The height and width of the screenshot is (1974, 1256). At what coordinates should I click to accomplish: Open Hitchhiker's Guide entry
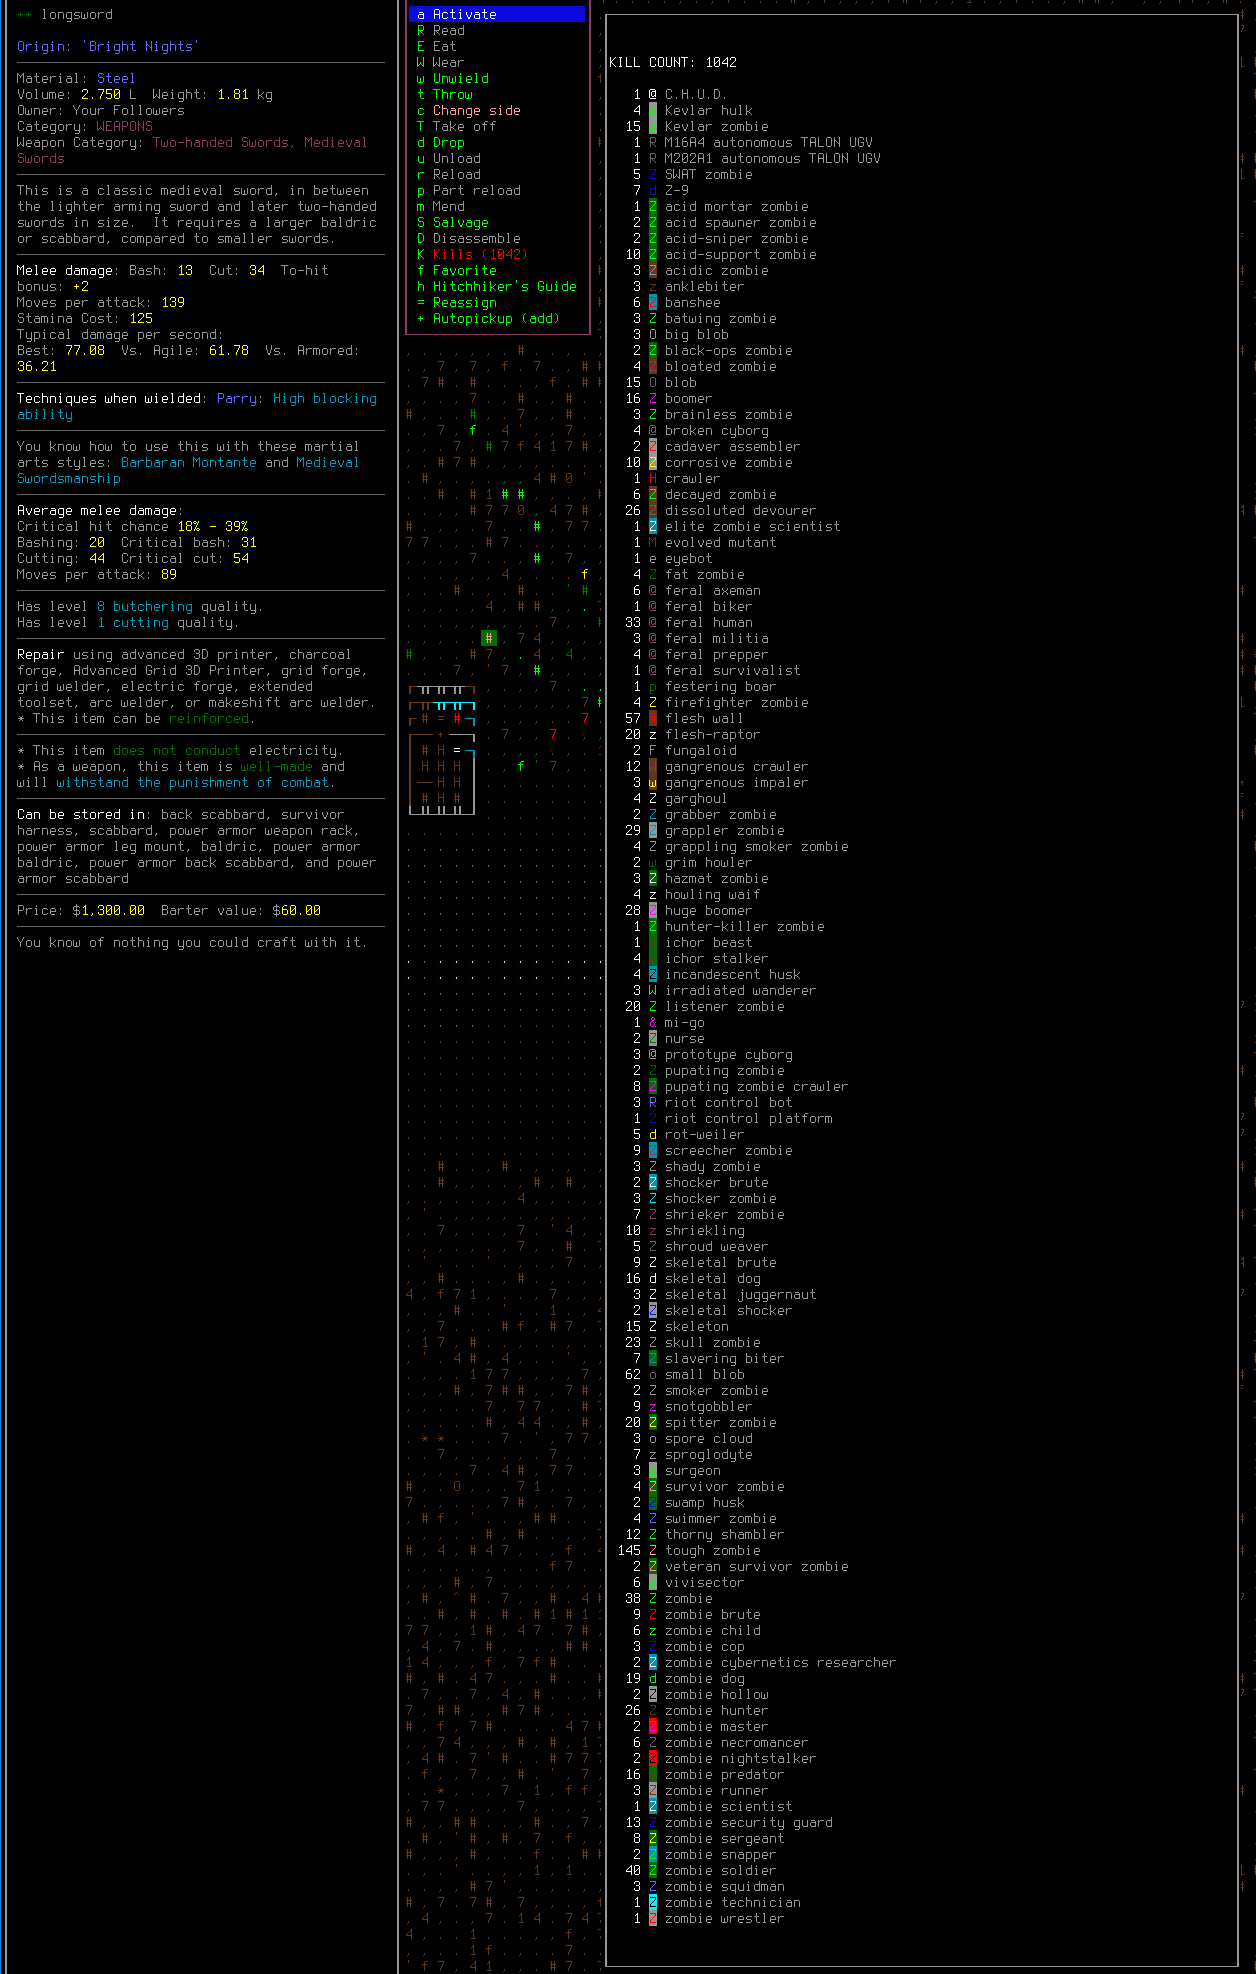[x=497, y=286]
